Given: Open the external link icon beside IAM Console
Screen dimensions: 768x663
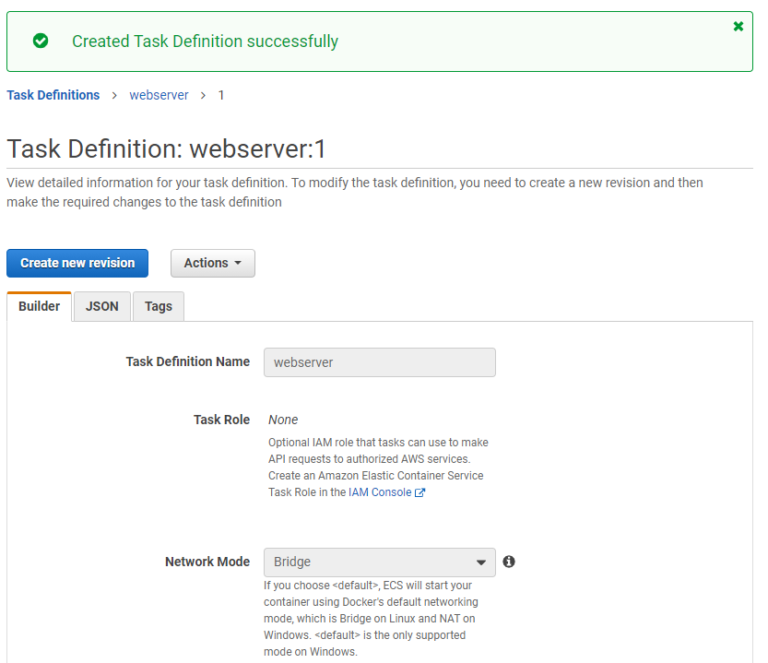Looking at the screenshot, I should pyautogui.click(x=420, y=493).
